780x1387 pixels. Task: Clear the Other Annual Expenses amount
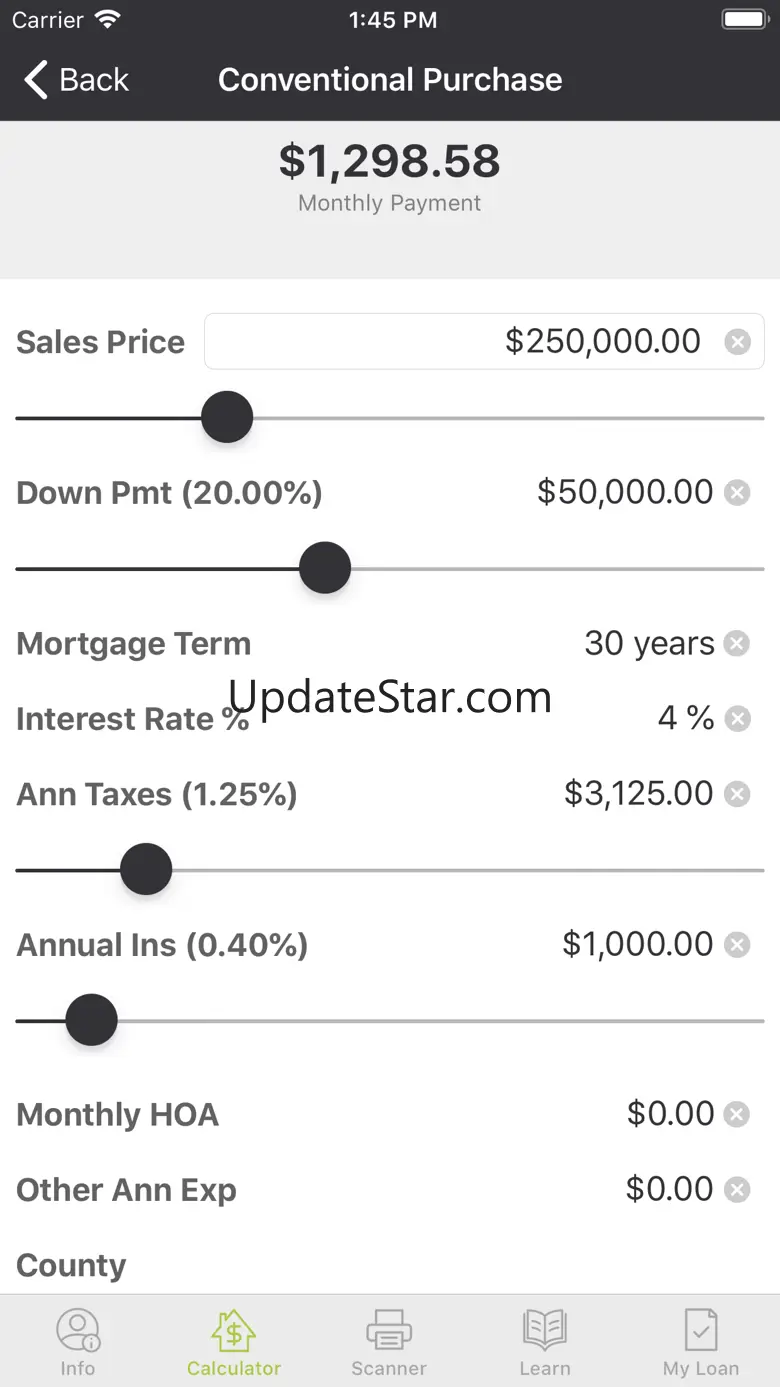[x=737, y=1189]
